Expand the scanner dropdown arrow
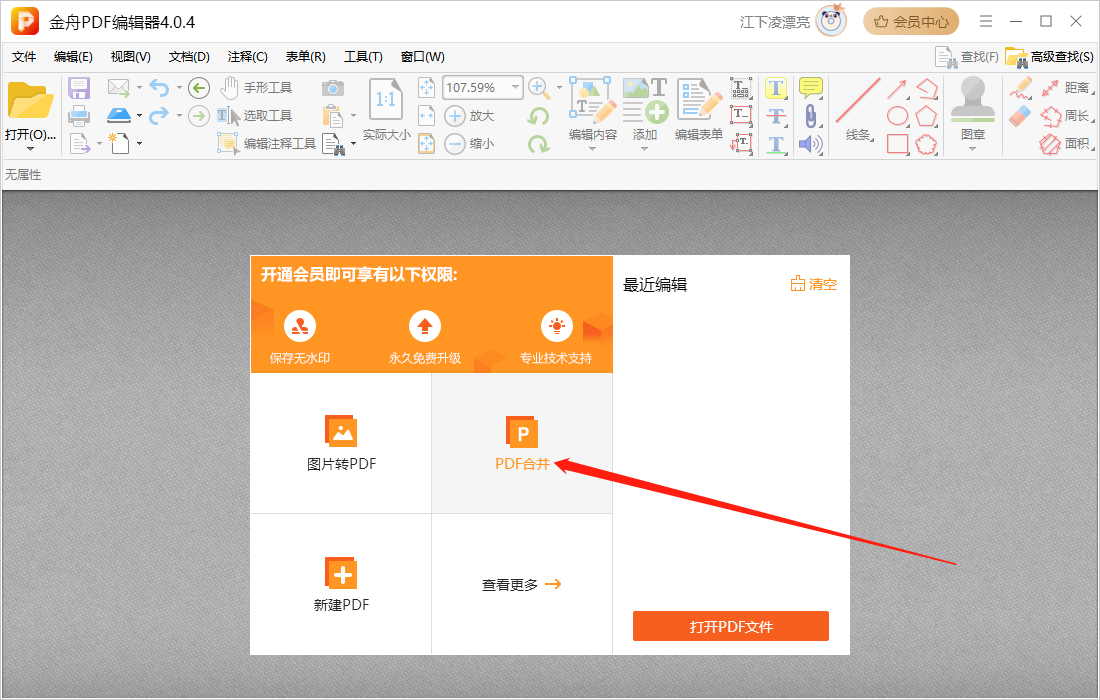 [139, 116]
